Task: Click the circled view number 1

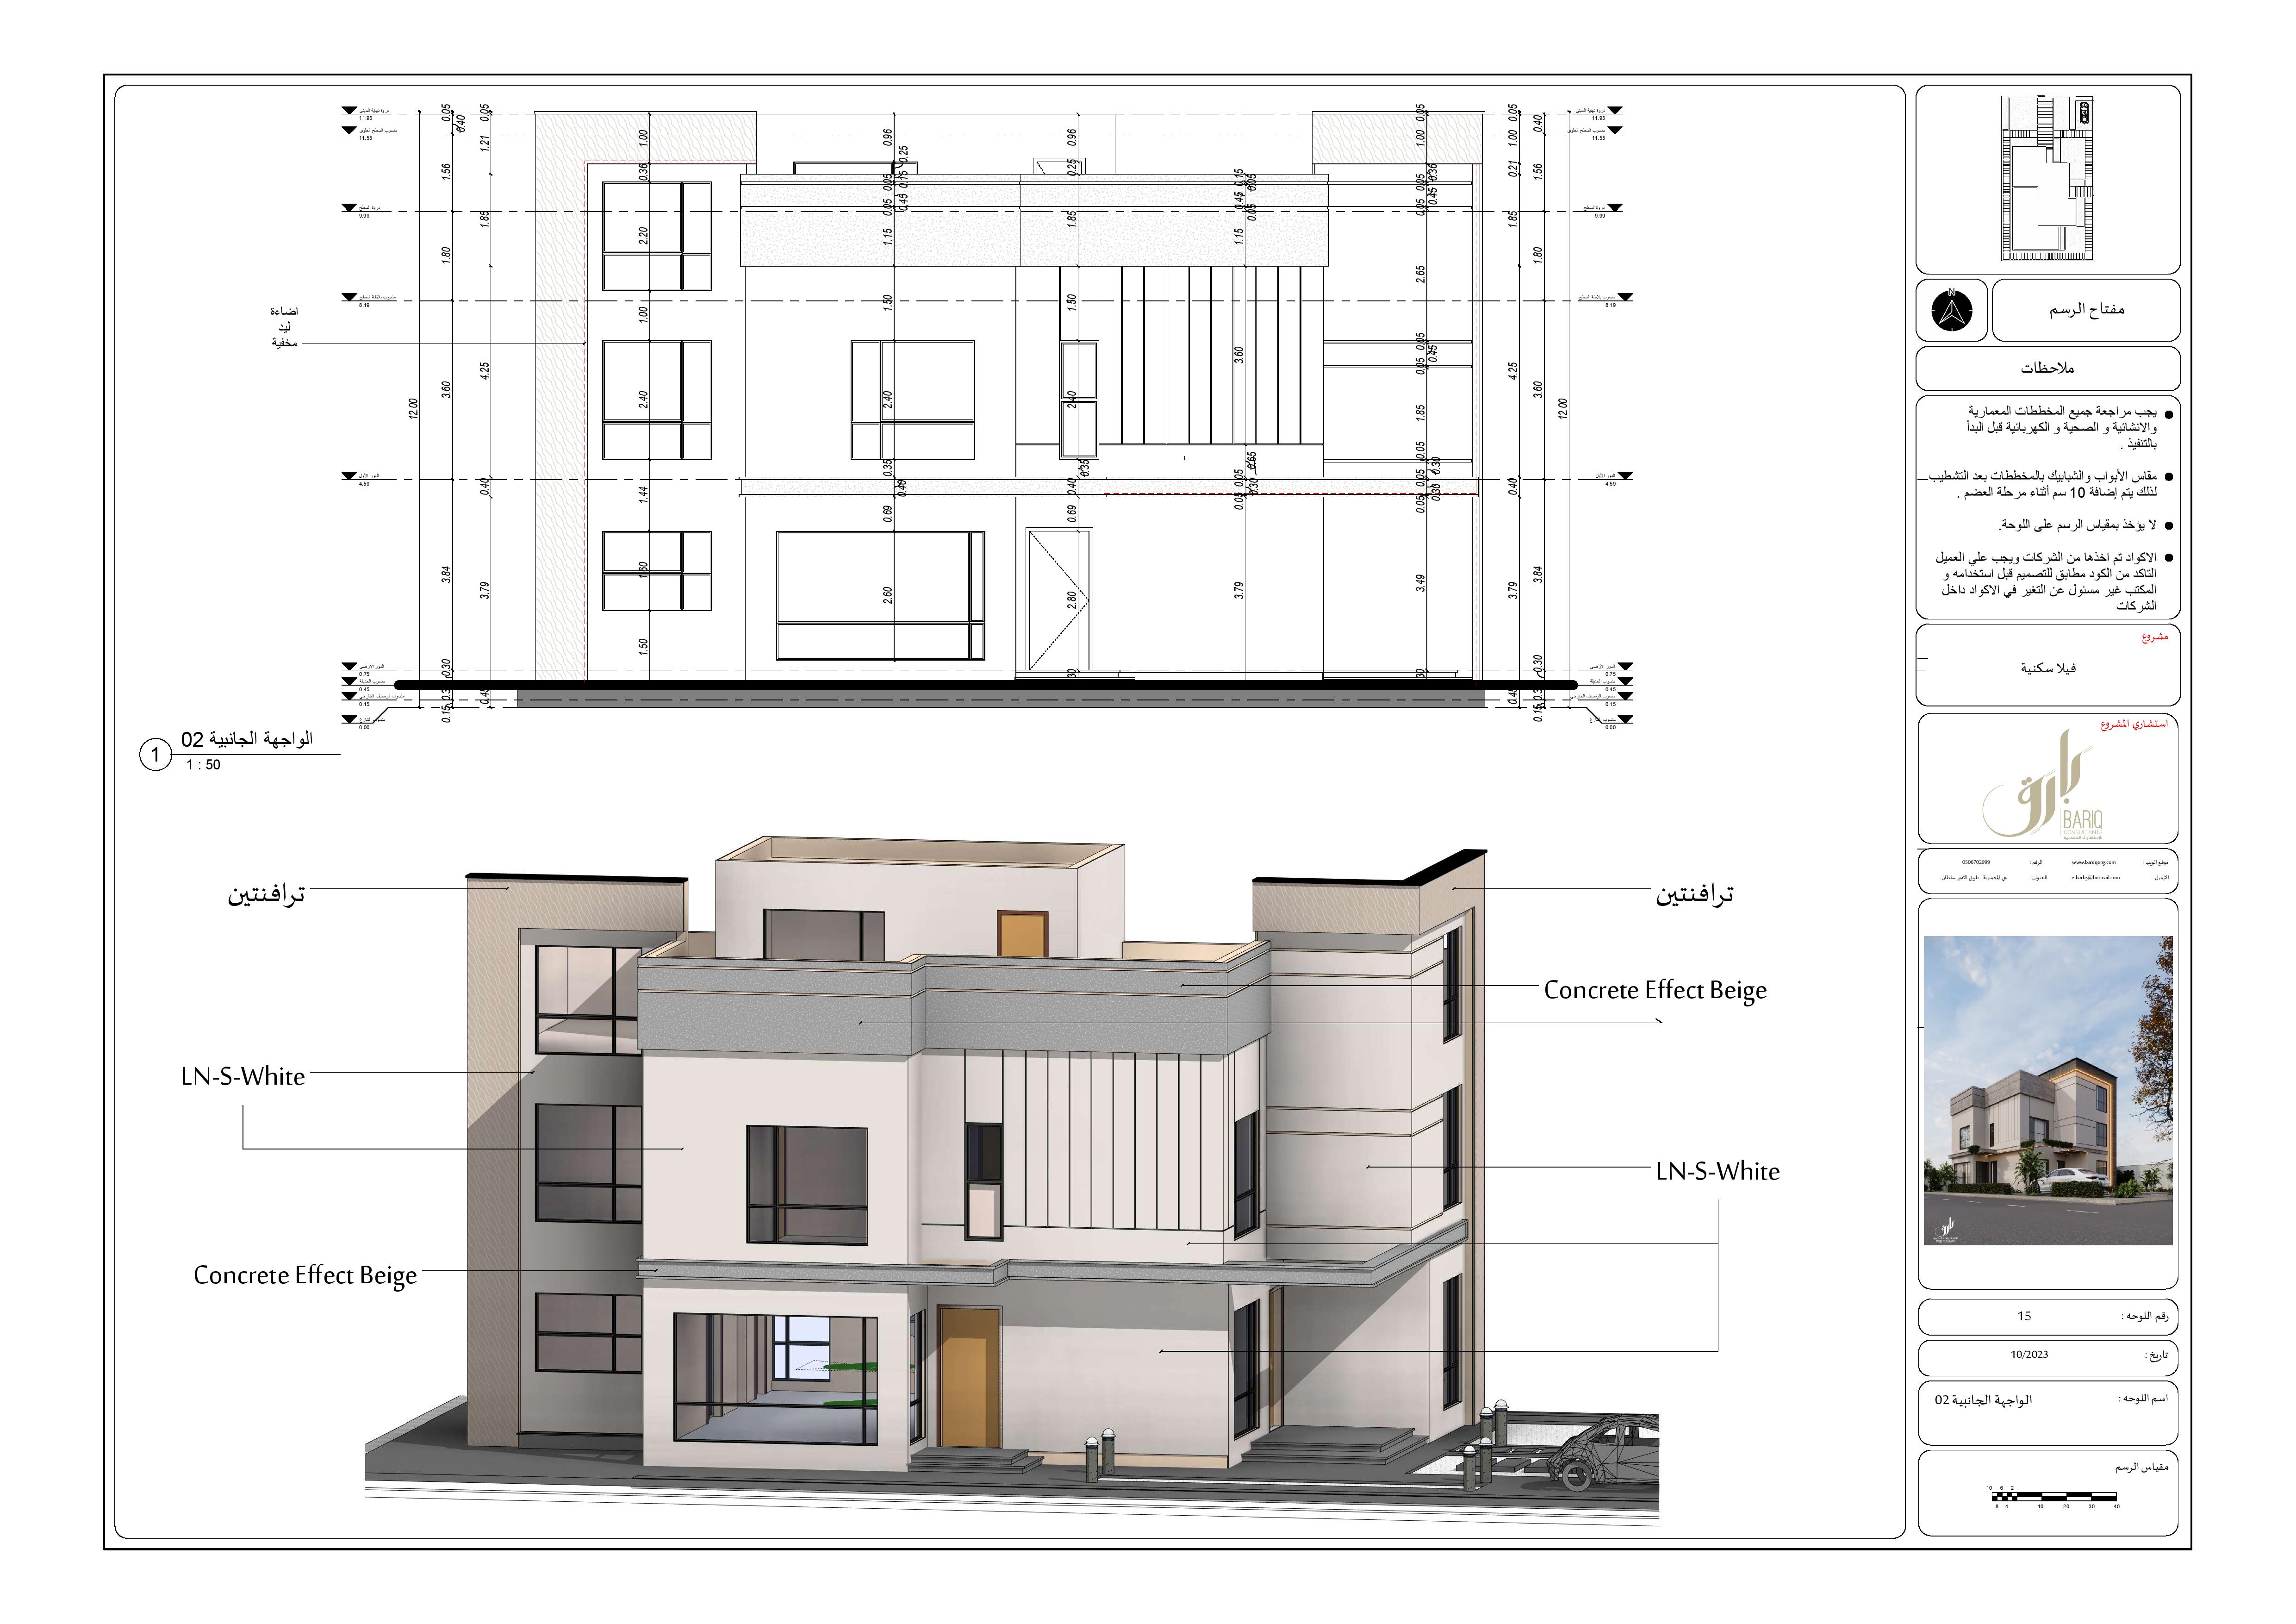Action: coord(155,754)
